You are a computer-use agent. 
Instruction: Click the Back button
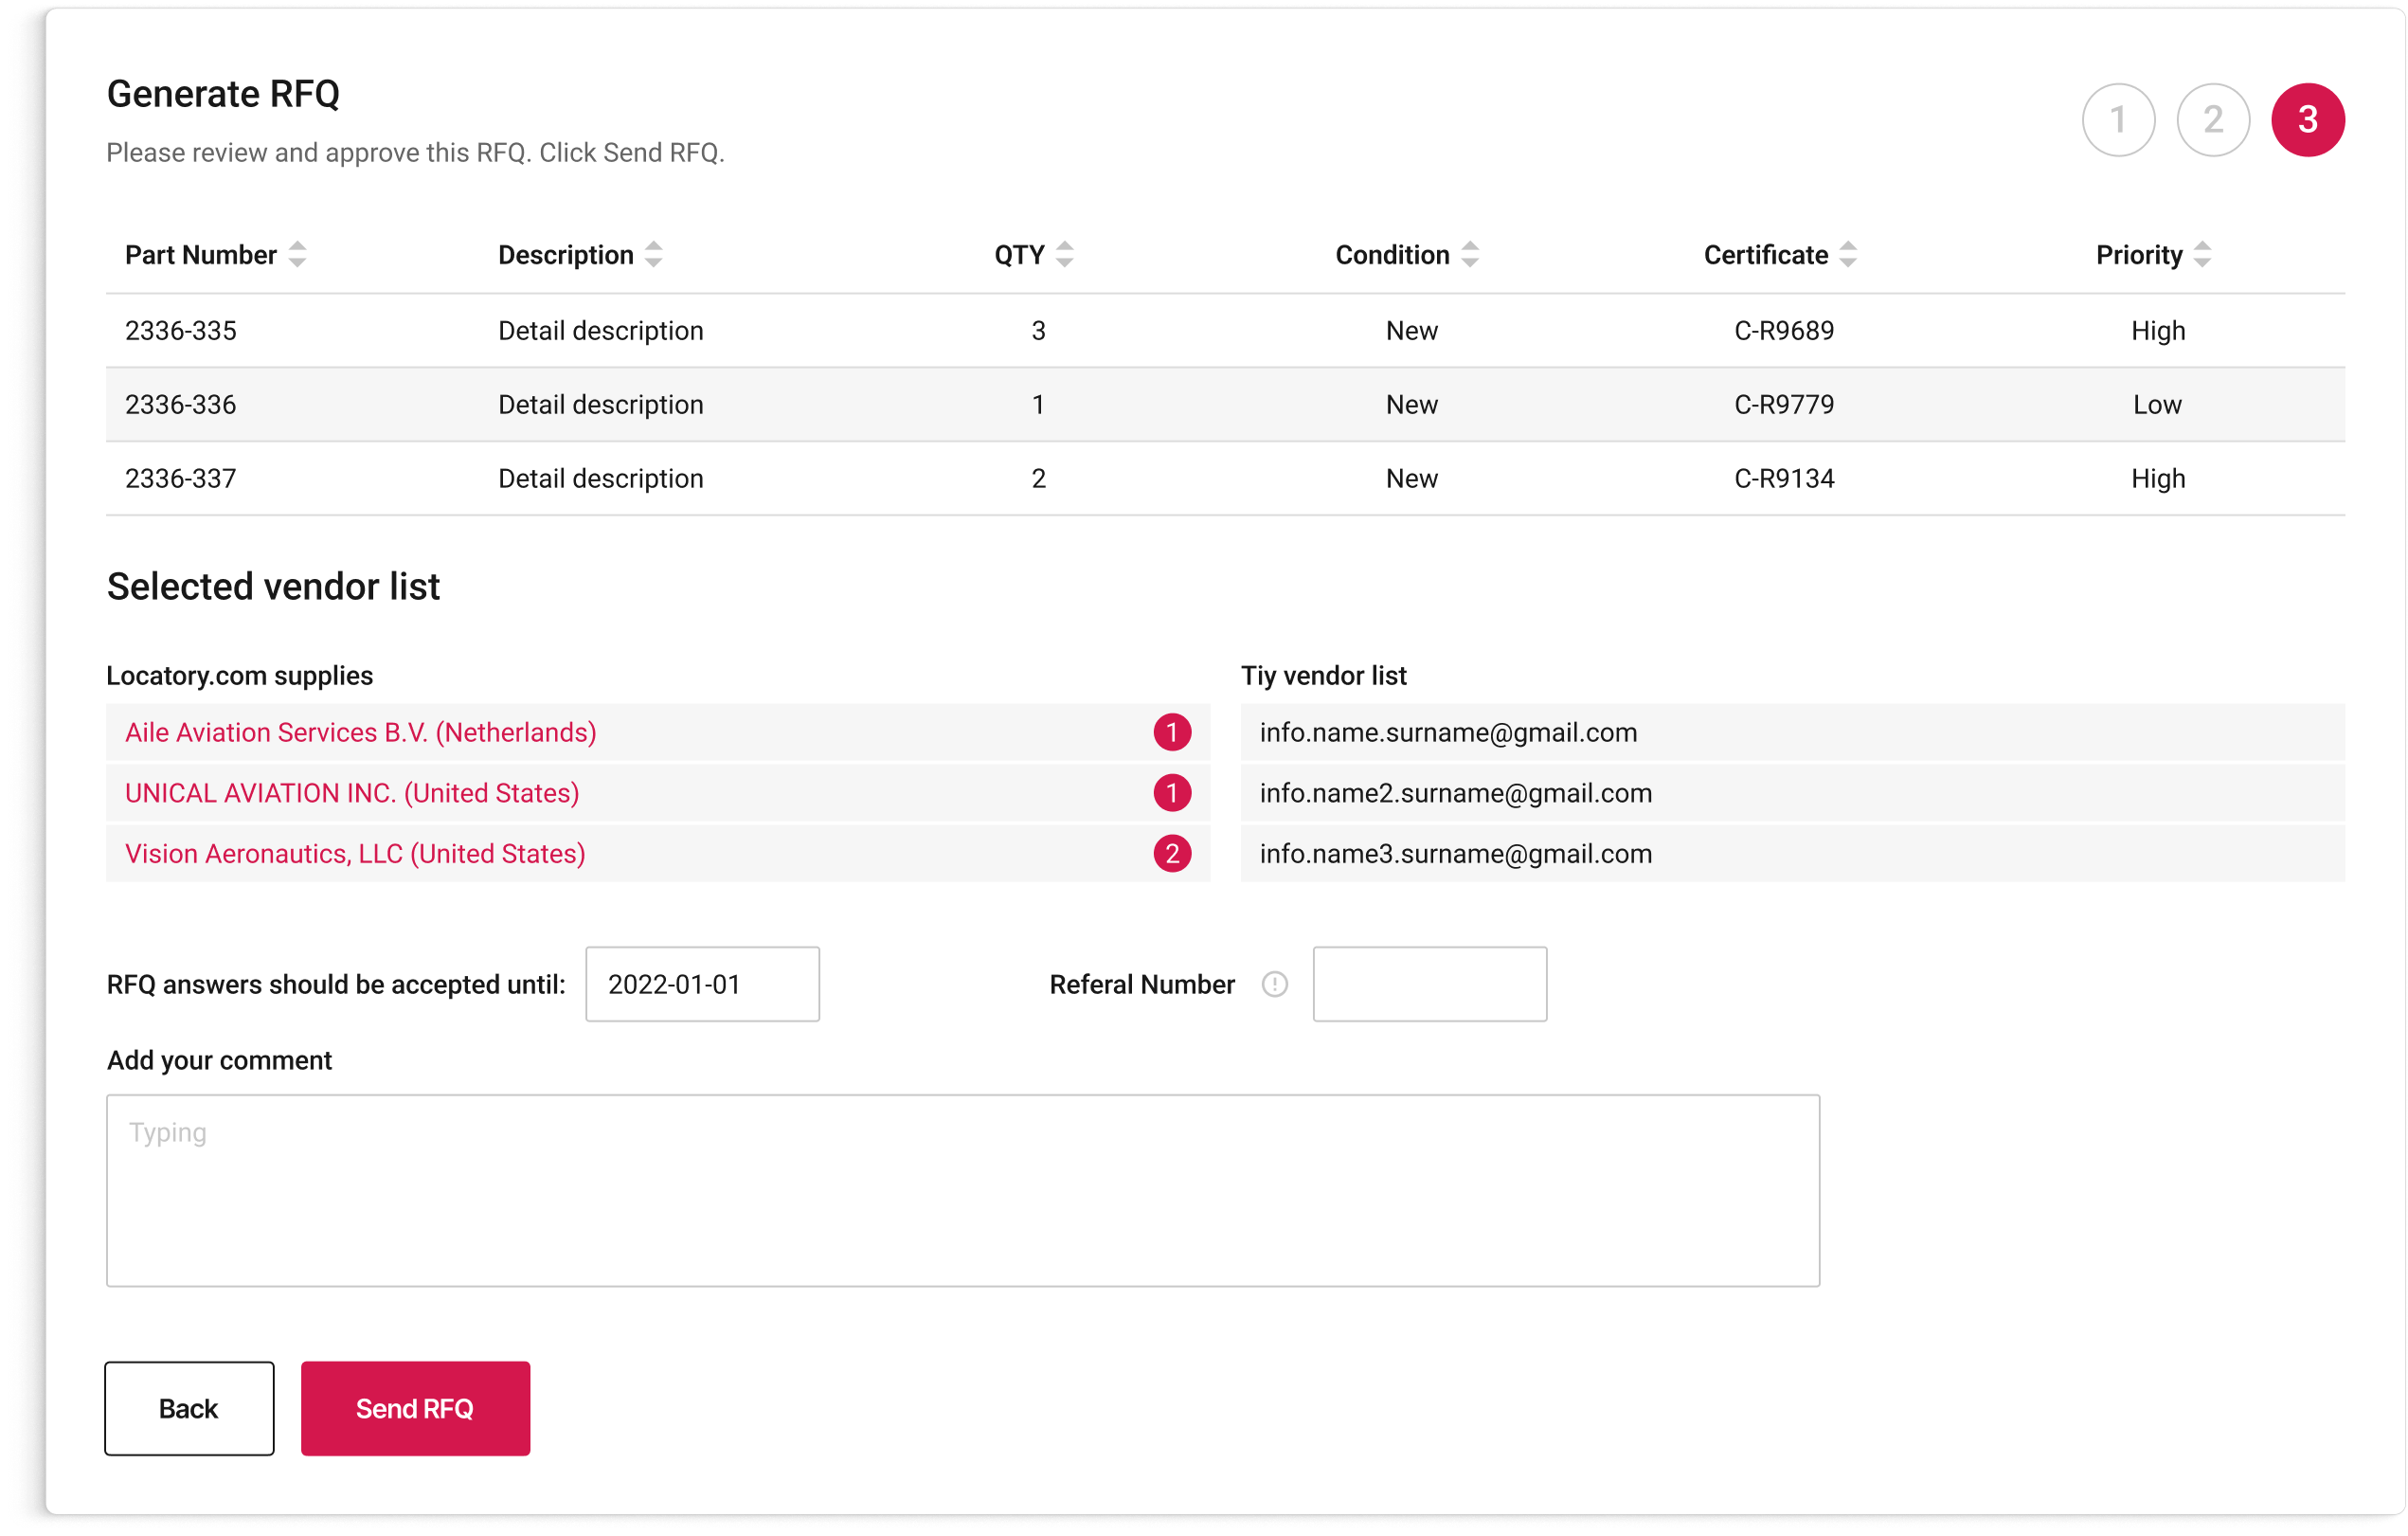[189, 1408]
